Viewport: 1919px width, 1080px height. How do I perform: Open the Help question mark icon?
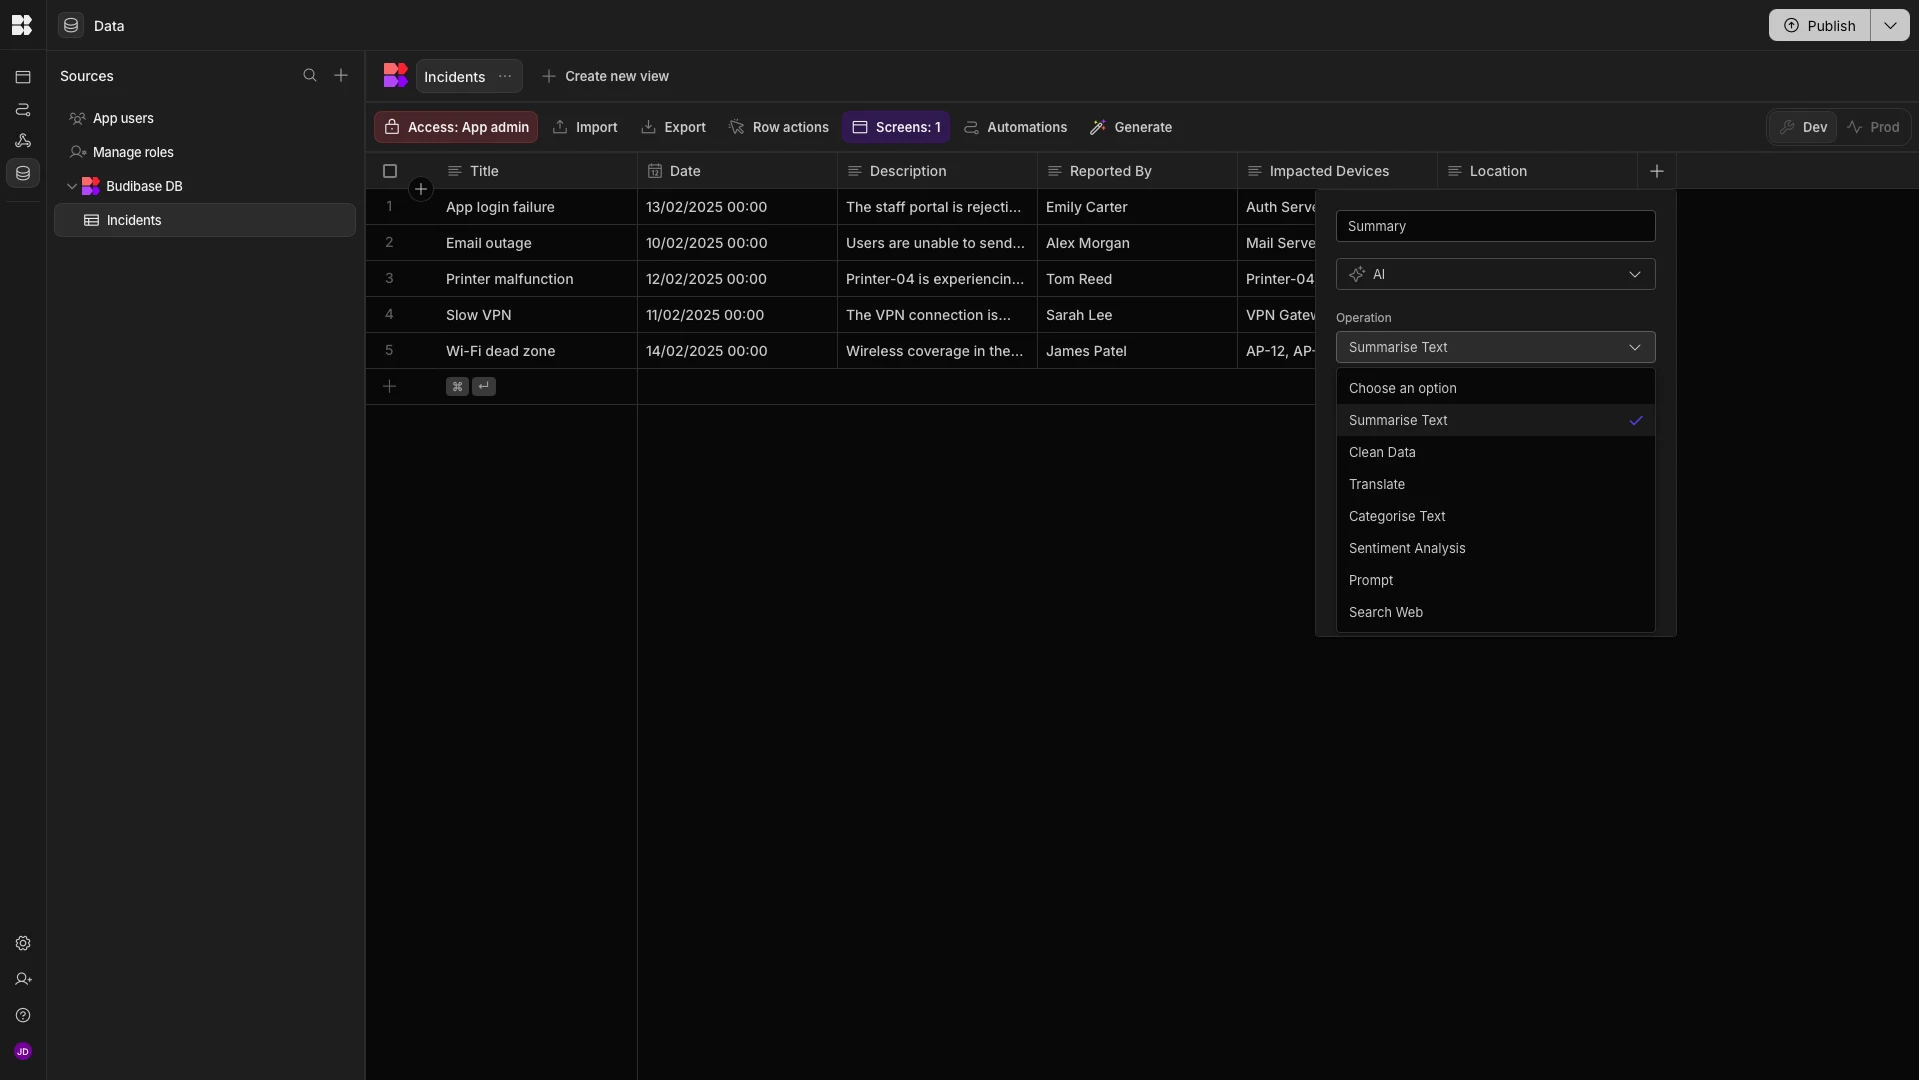[23, 1015]
